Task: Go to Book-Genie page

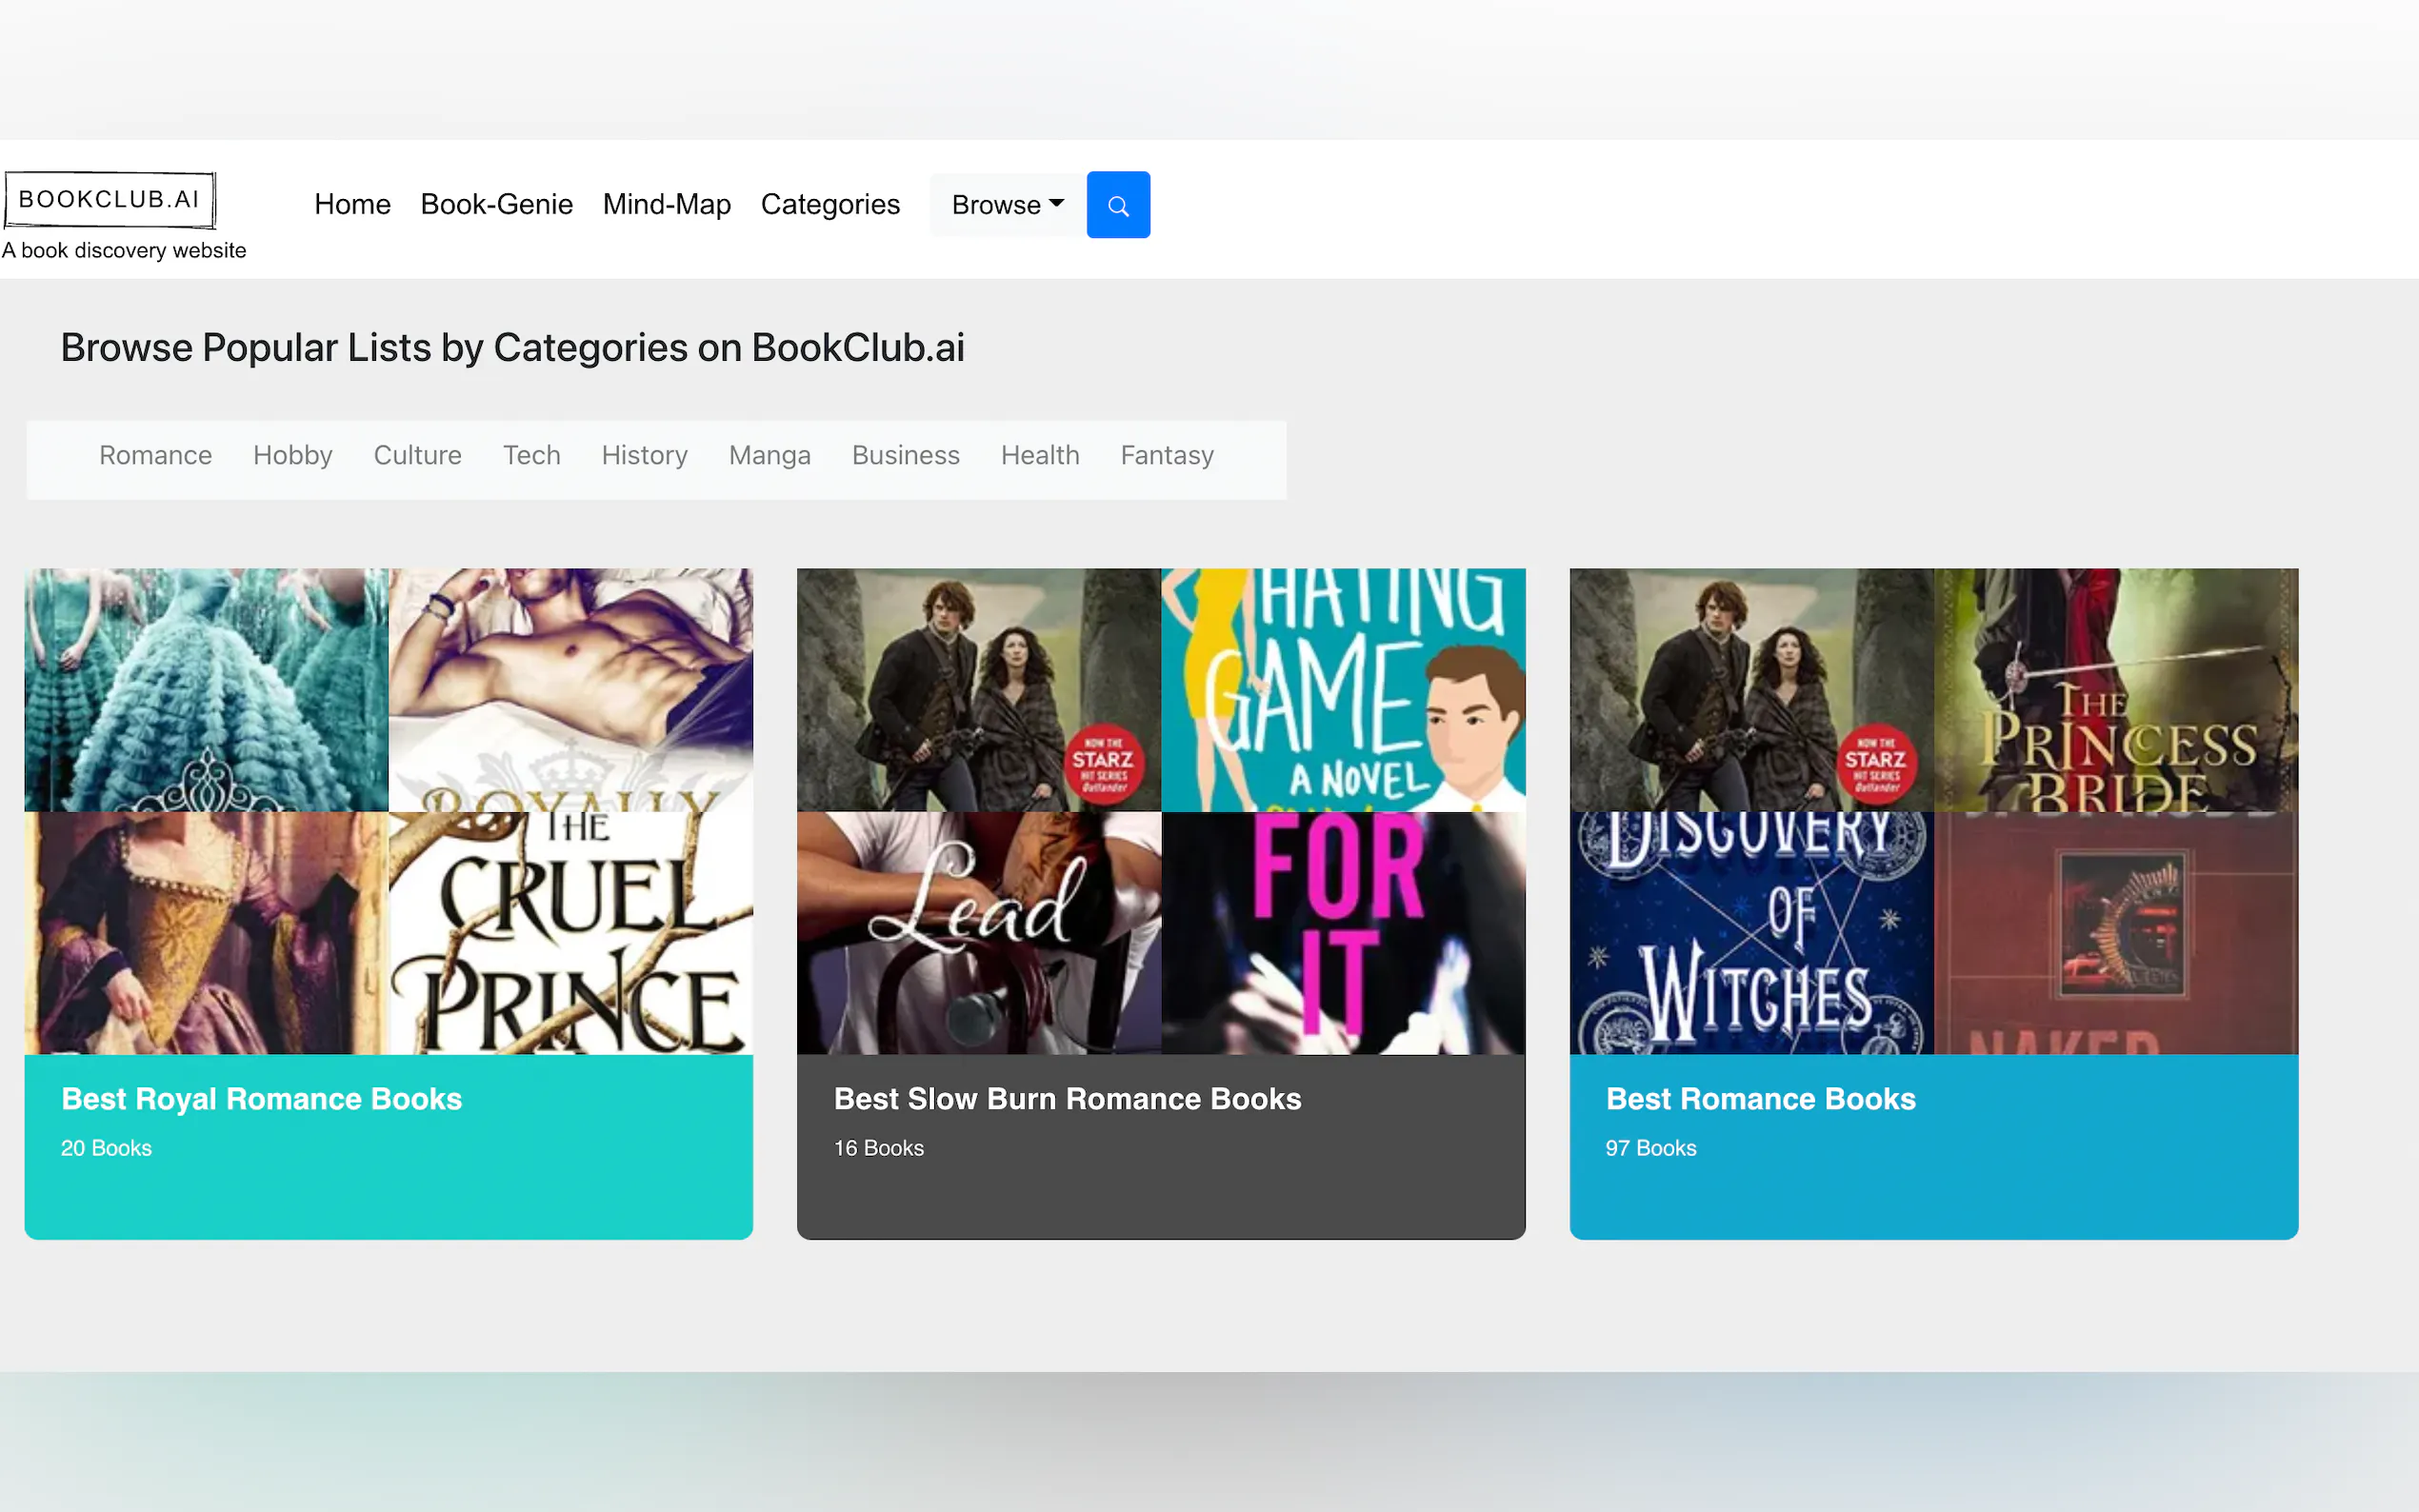Action: point(496,204)
